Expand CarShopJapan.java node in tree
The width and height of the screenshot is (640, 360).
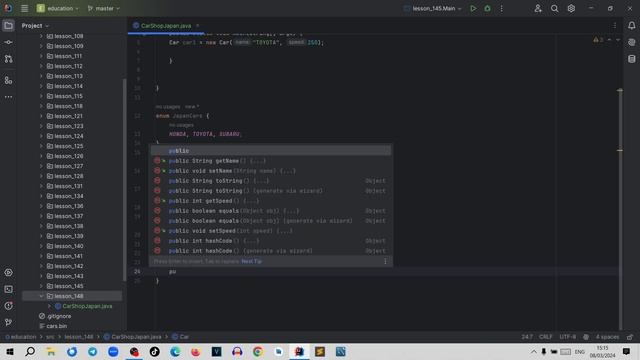pyautogui.click(x=49, y=306)
